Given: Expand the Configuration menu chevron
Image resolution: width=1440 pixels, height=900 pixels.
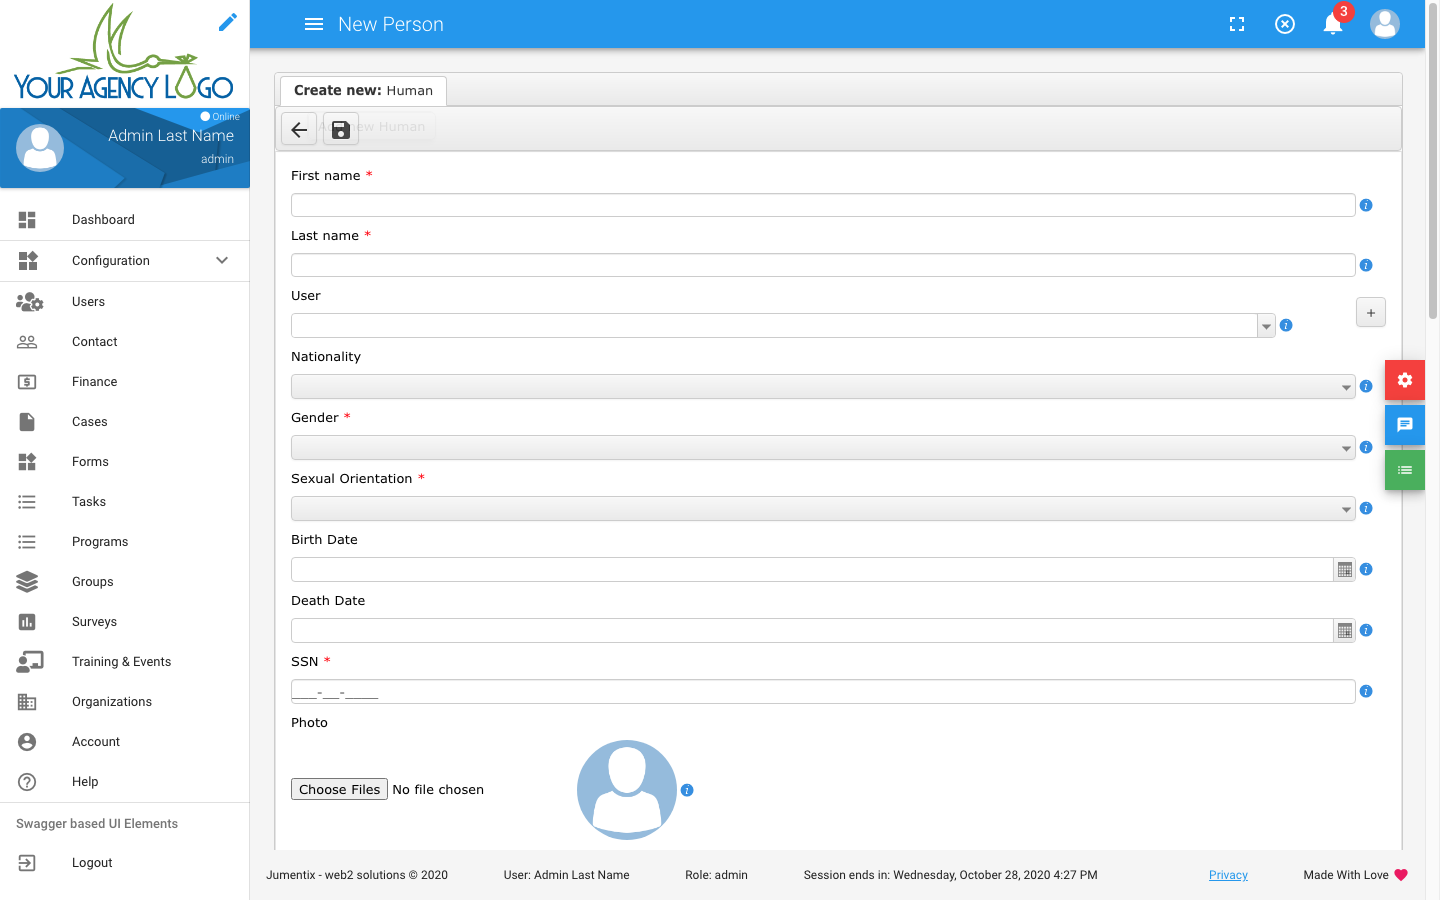Looking at the screenshot, I should [x=222, y=260].
